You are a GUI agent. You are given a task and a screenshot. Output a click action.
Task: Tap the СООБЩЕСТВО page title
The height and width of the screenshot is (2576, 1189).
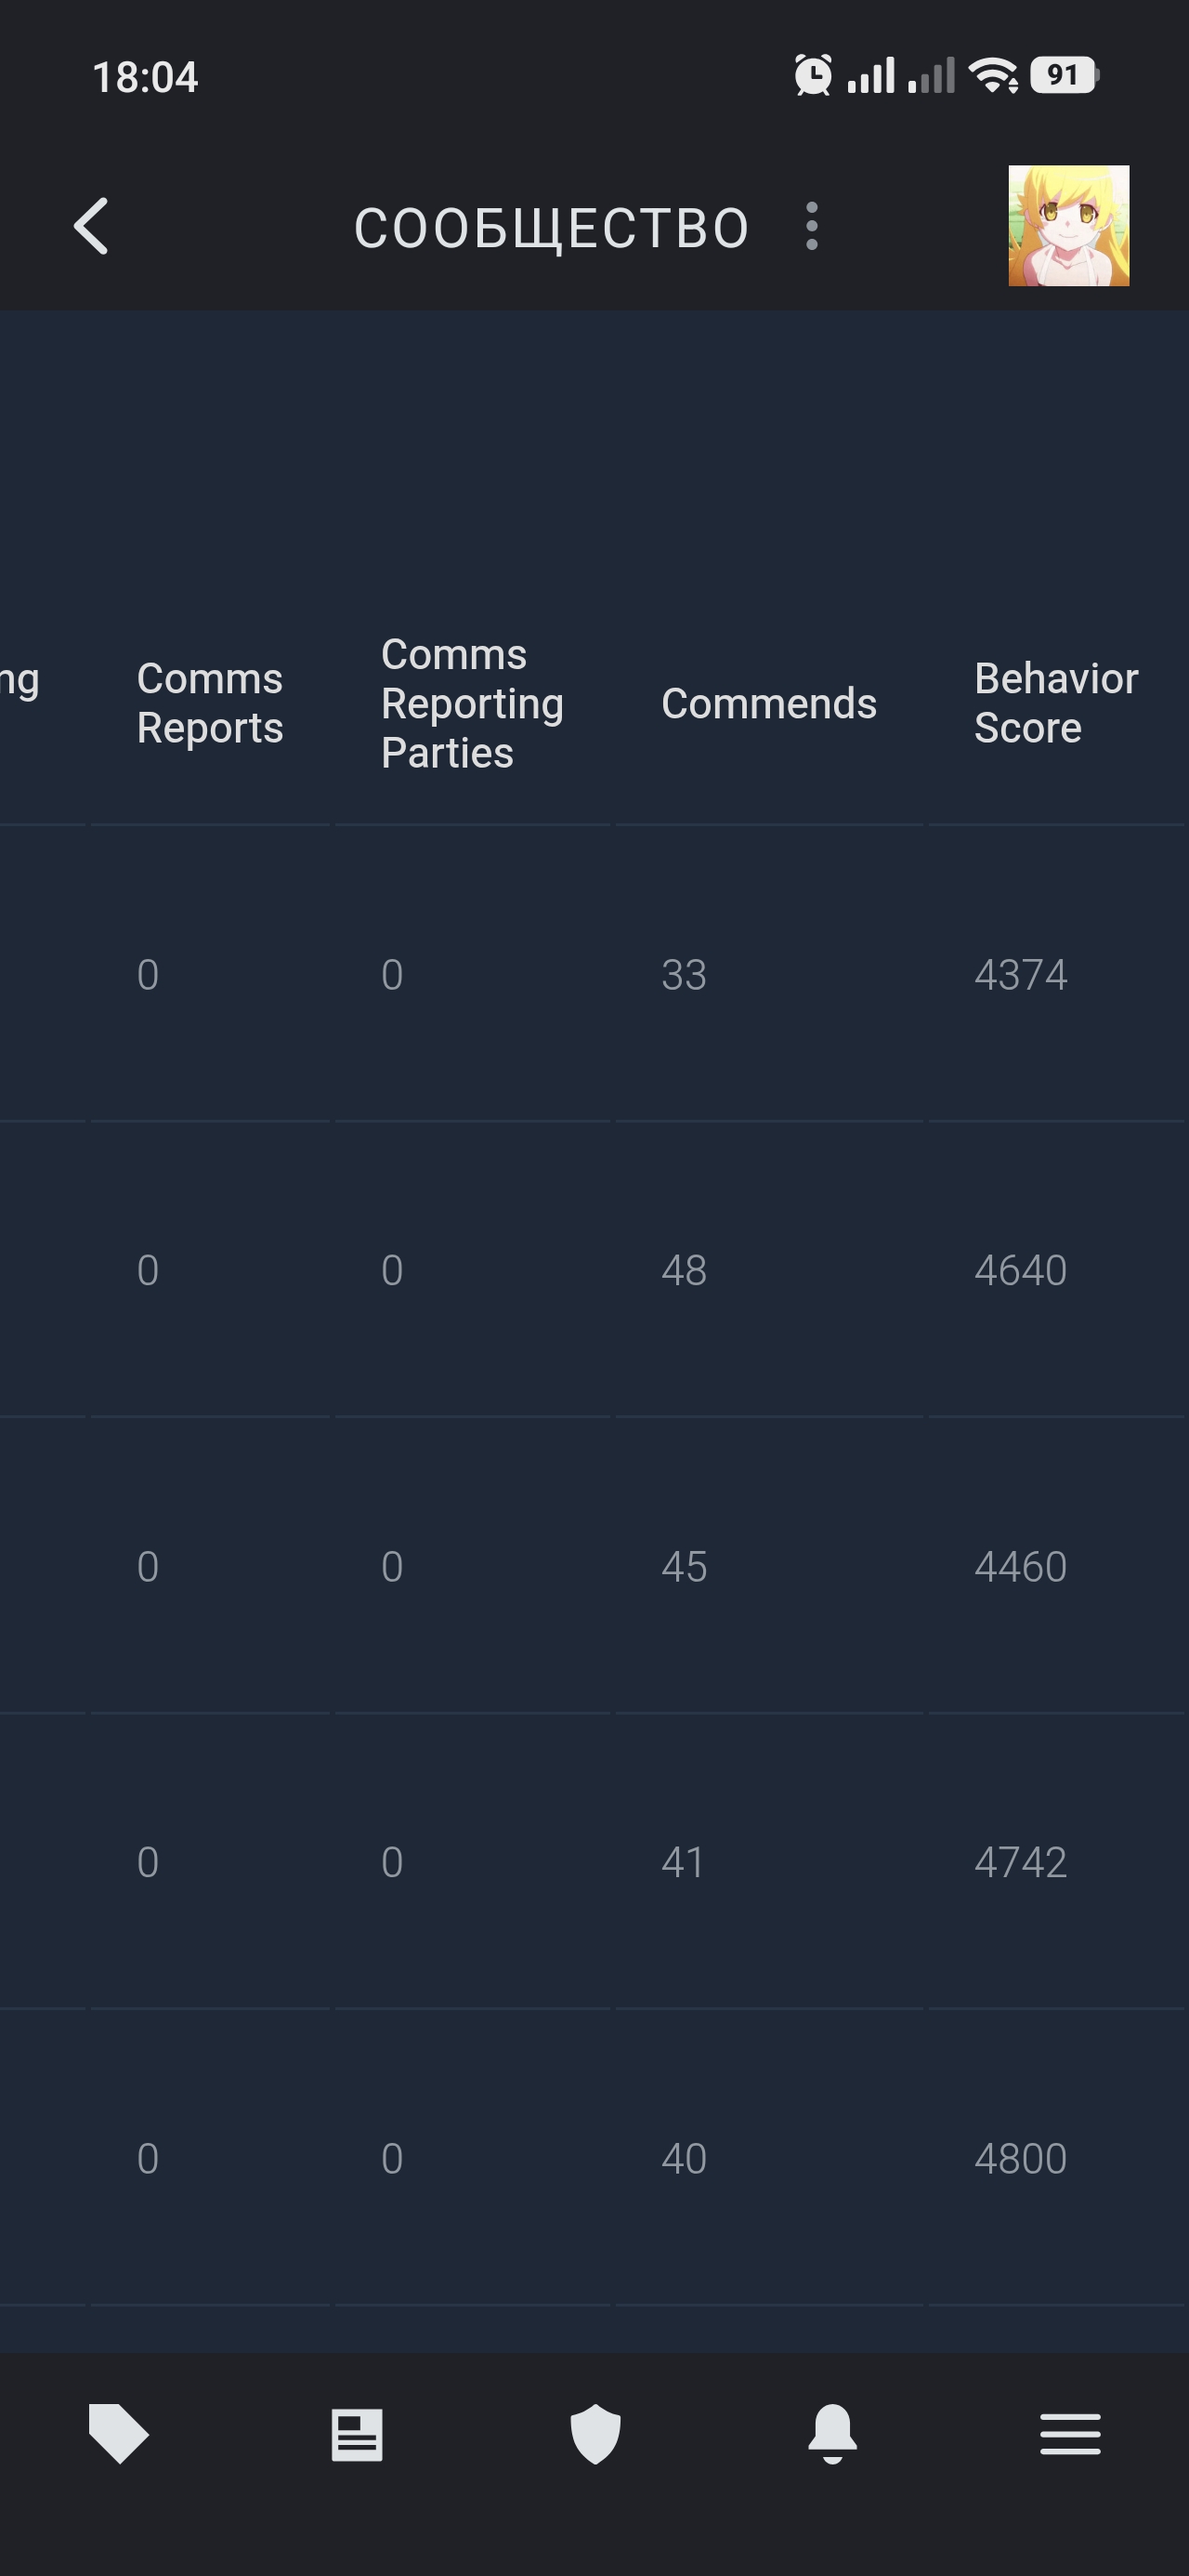click(x=552, y=227)
